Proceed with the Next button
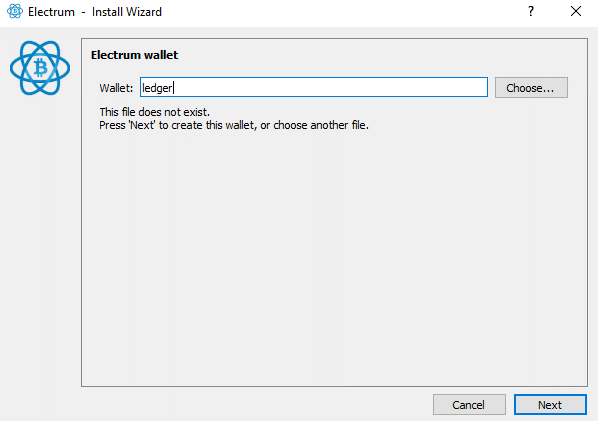 coord(550,405)
